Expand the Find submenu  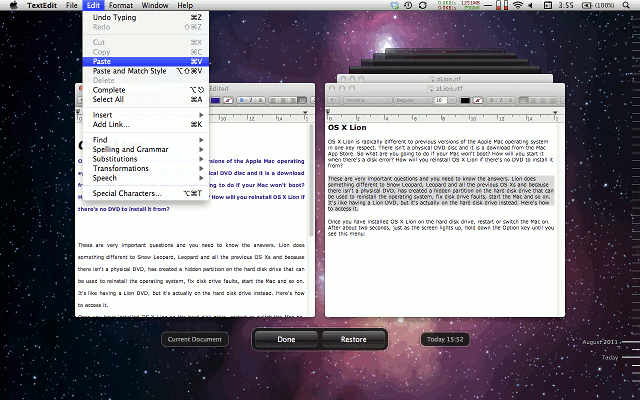point(146,140)
